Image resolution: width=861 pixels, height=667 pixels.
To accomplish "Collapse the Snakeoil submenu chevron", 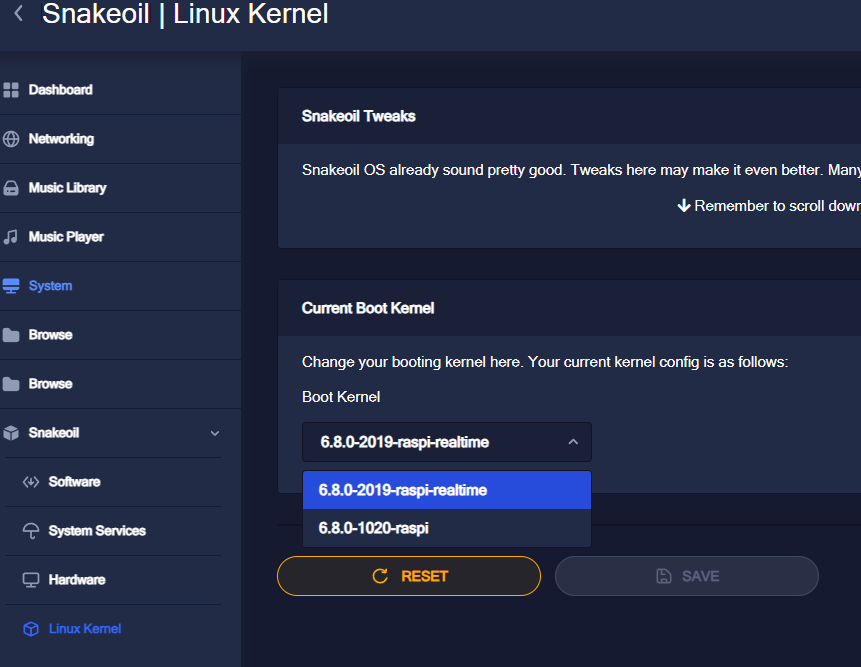I will (x=215, y=433).
